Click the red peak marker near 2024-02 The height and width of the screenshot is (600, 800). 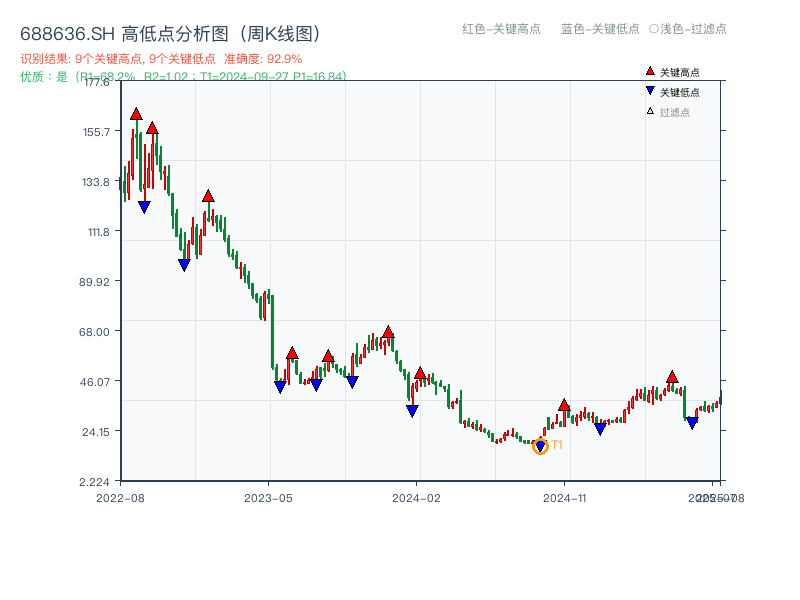click(x=421, y=375)
